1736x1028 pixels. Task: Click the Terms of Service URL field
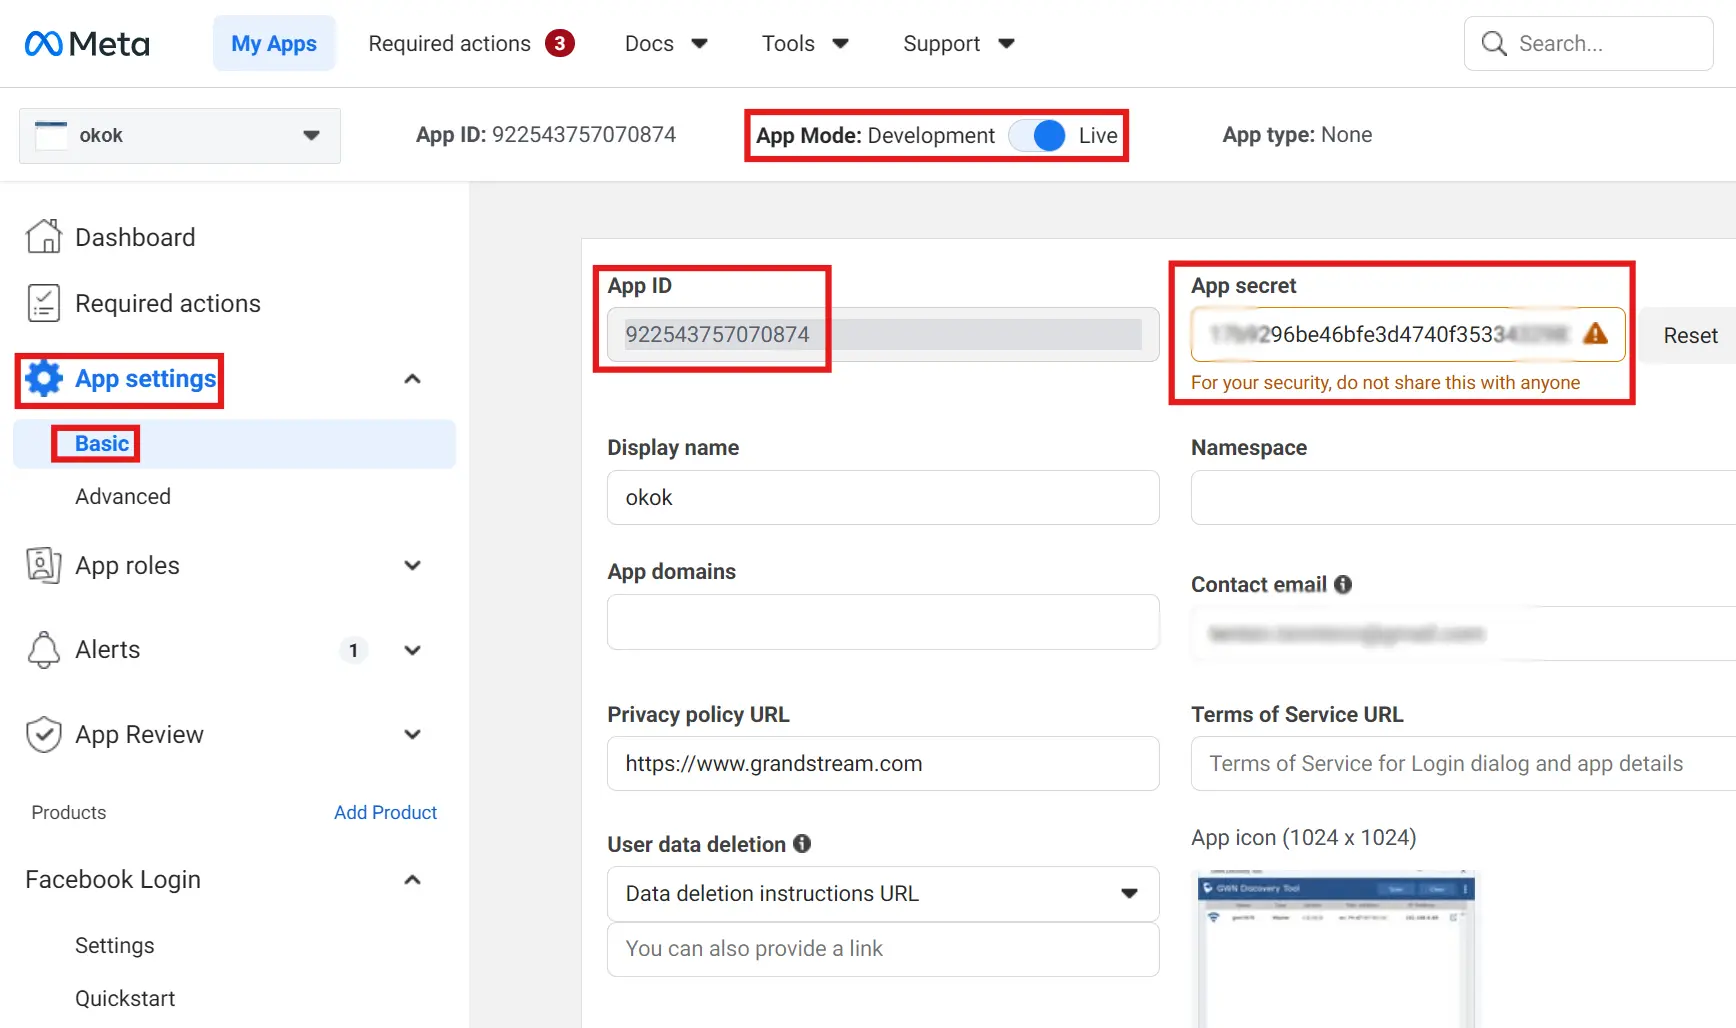pyautogui.click(x=1463, y=764)
